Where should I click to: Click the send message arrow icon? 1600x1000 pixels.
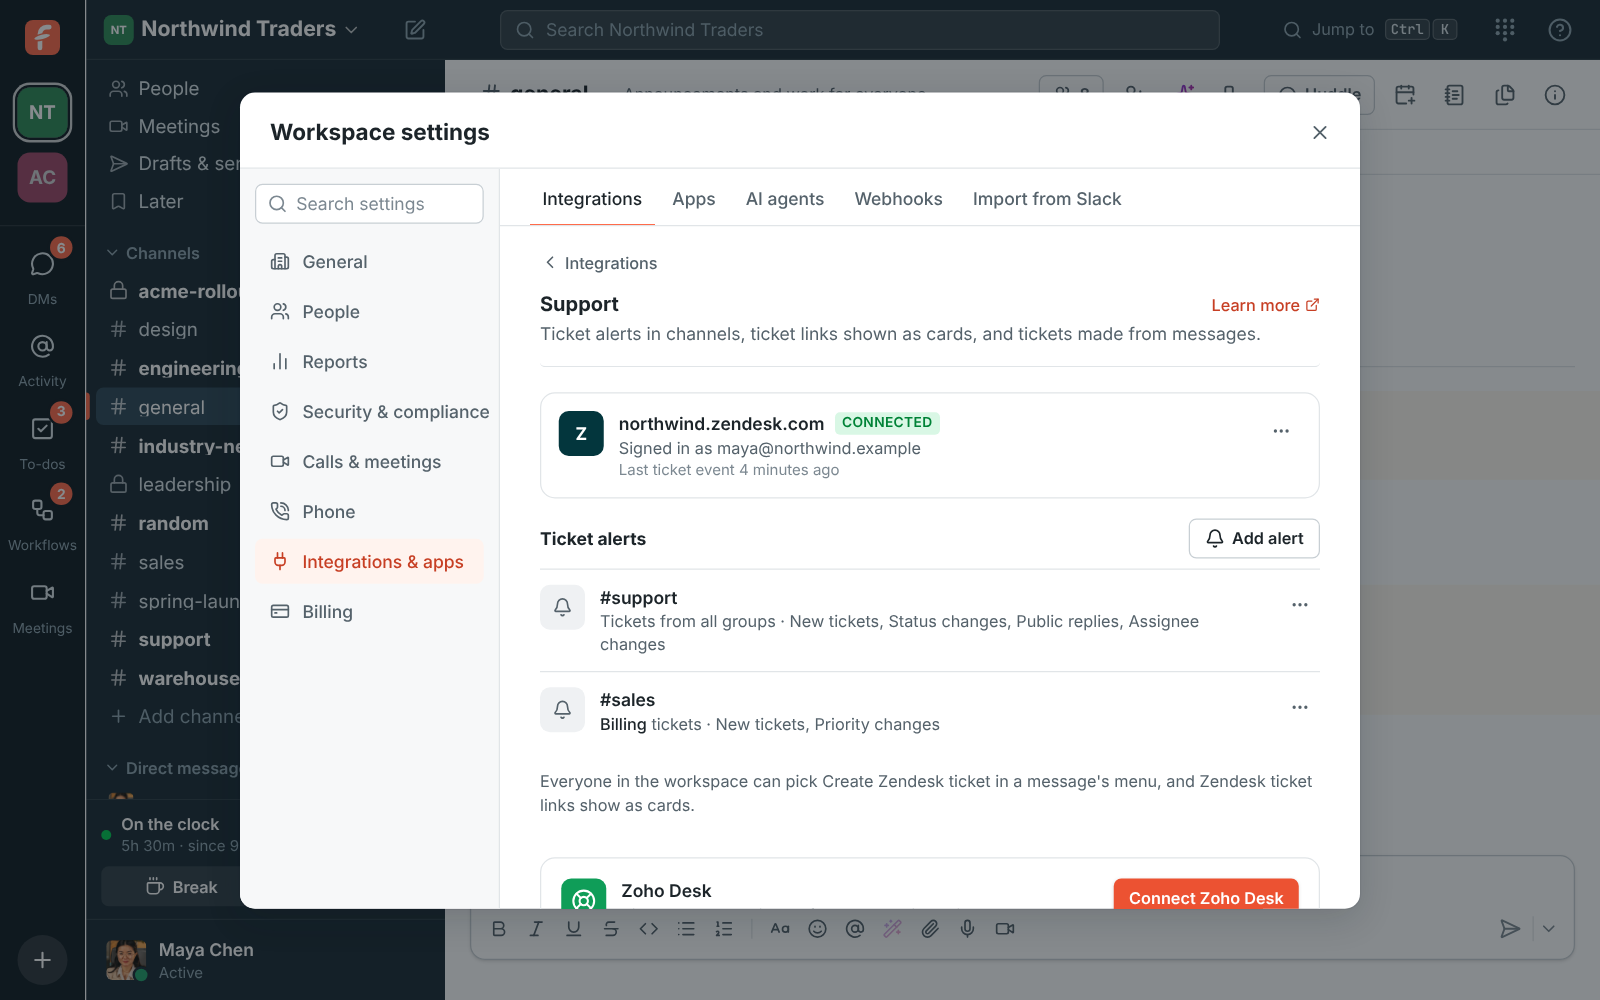[x=1510, y=929]
